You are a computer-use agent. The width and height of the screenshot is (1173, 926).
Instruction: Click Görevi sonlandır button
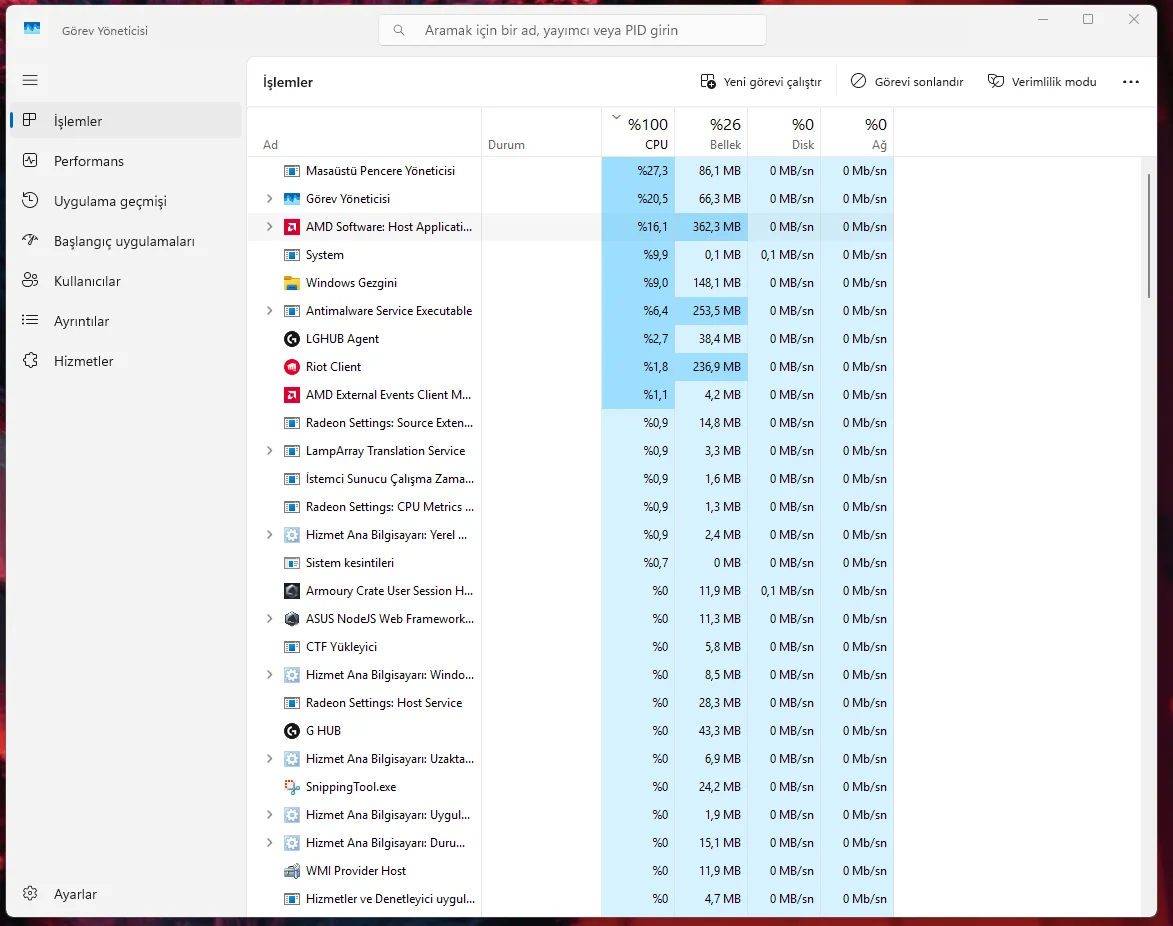pos(907,82)
